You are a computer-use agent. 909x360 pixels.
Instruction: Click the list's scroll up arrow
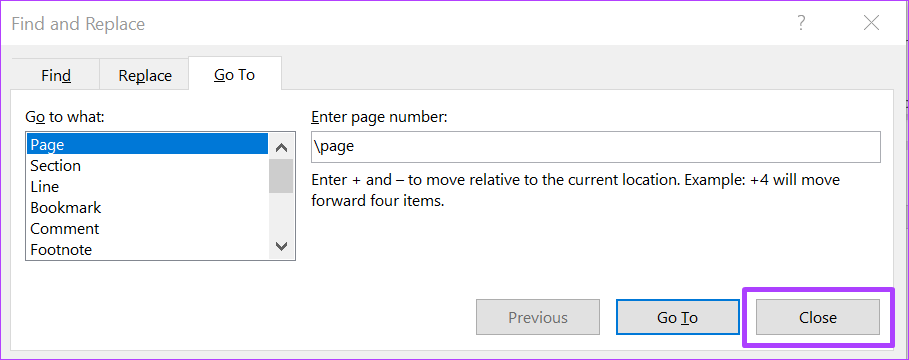[281, 147]
